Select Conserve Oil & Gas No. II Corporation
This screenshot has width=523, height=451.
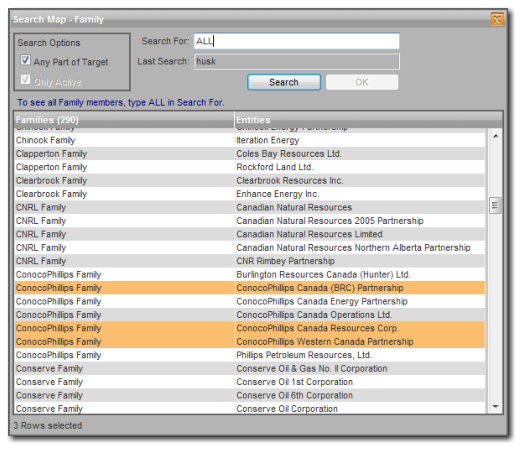tap(250, 368)
